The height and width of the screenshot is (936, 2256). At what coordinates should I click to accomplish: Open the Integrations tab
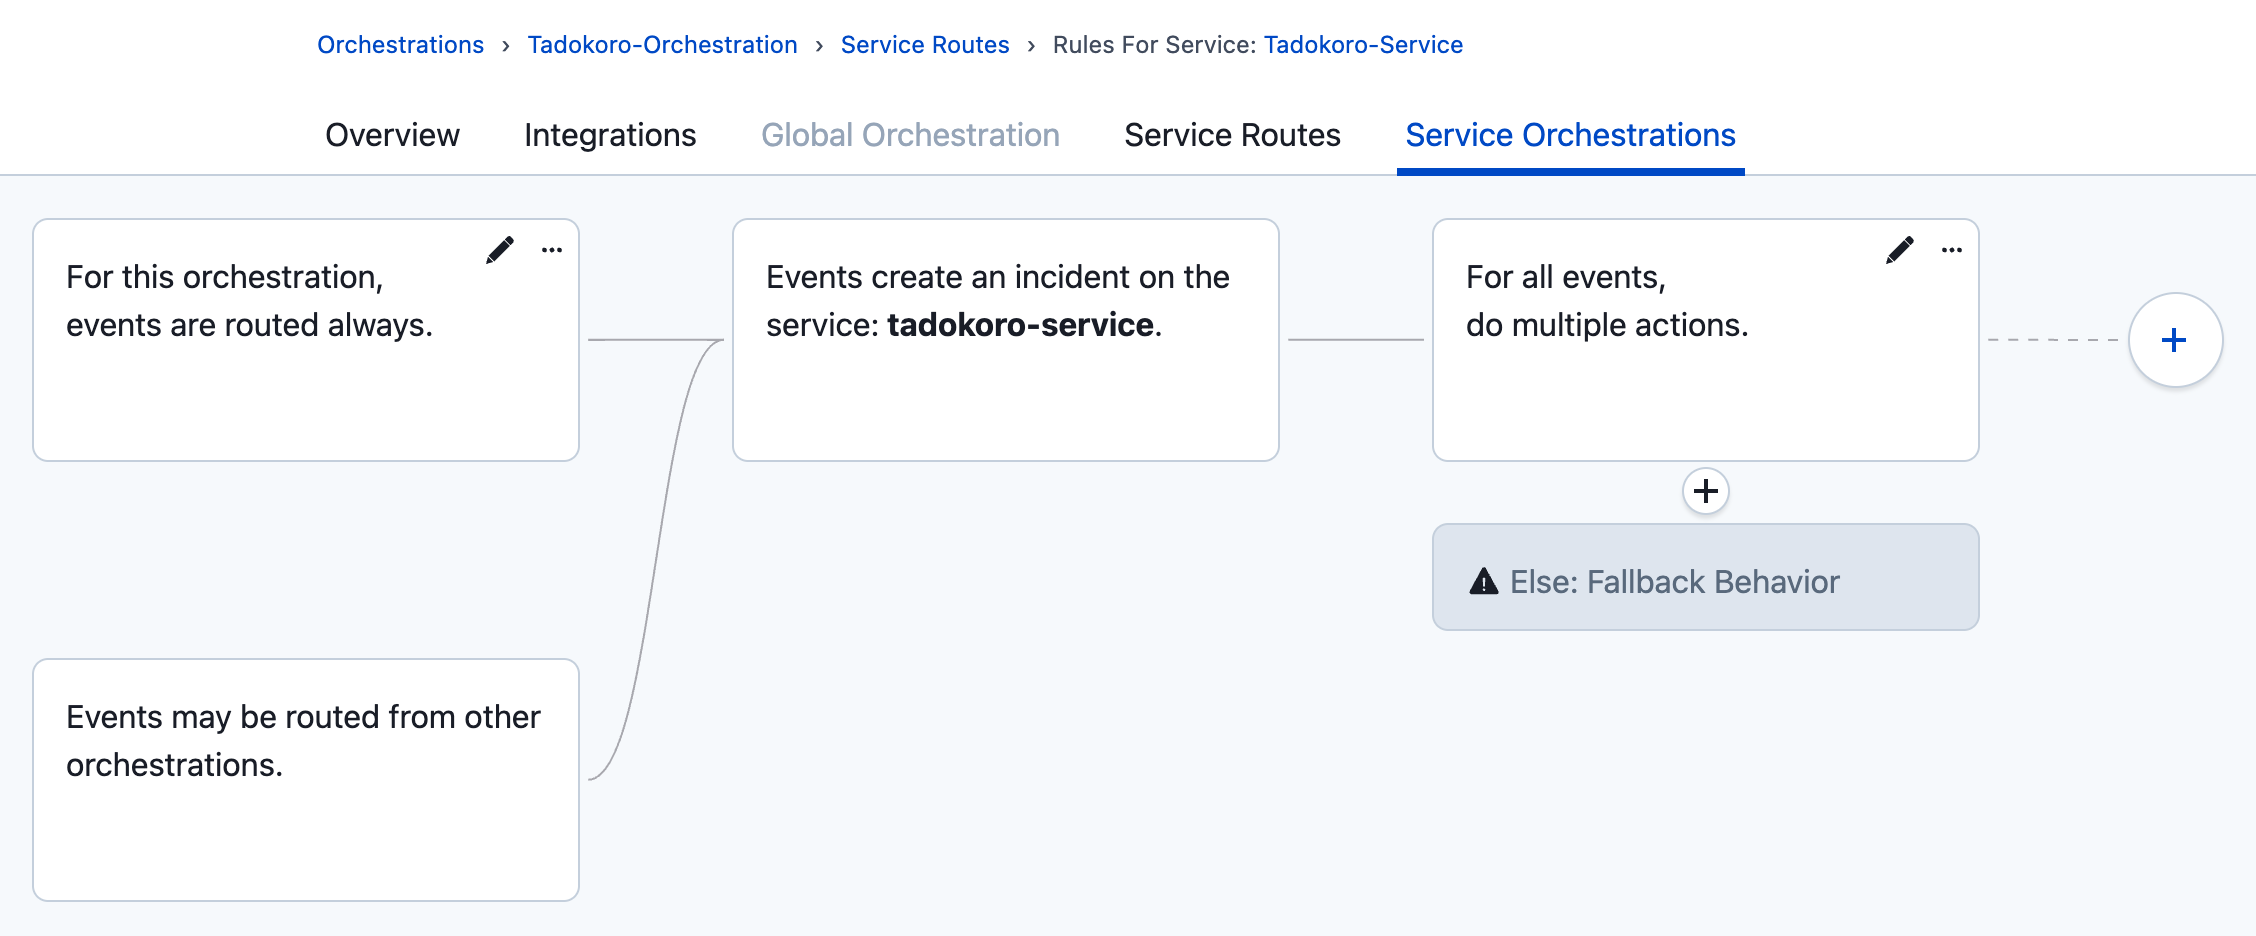click(x=610, y=135)
